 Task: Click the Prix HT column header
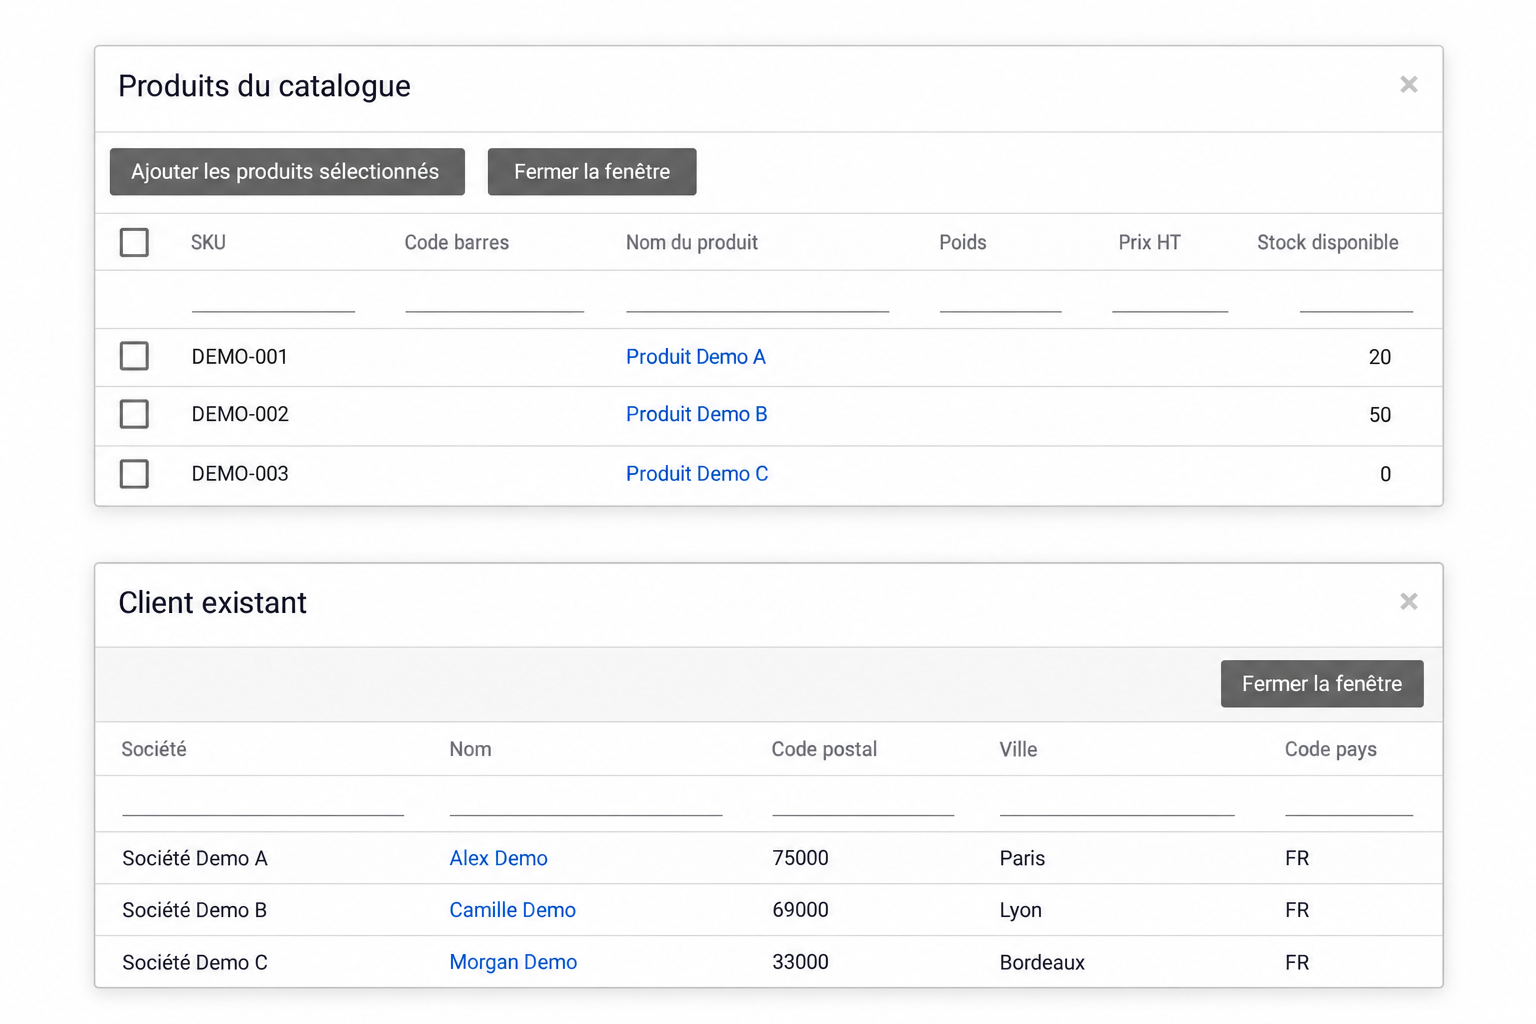(x=1149, y=243)
